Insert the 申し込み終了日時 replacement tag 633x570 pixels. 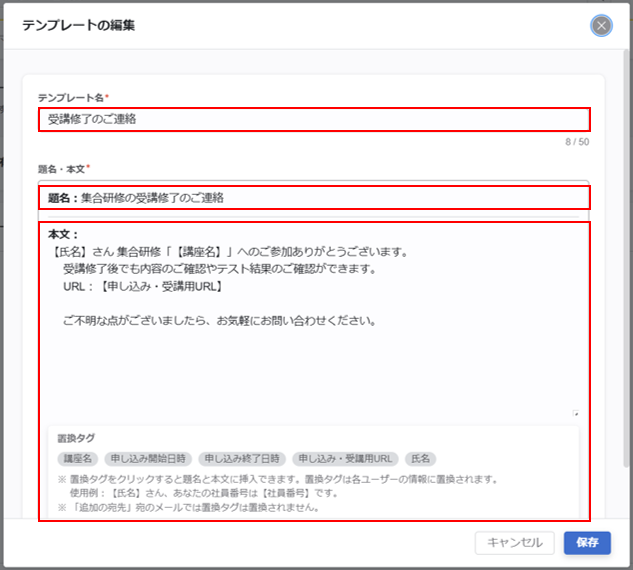(242, 459)
